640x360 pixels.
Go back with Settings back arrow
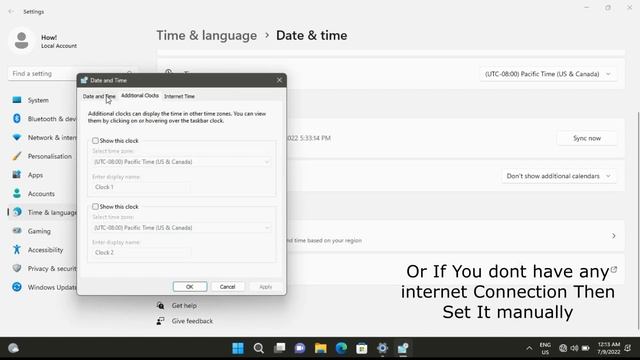[11, 11]
